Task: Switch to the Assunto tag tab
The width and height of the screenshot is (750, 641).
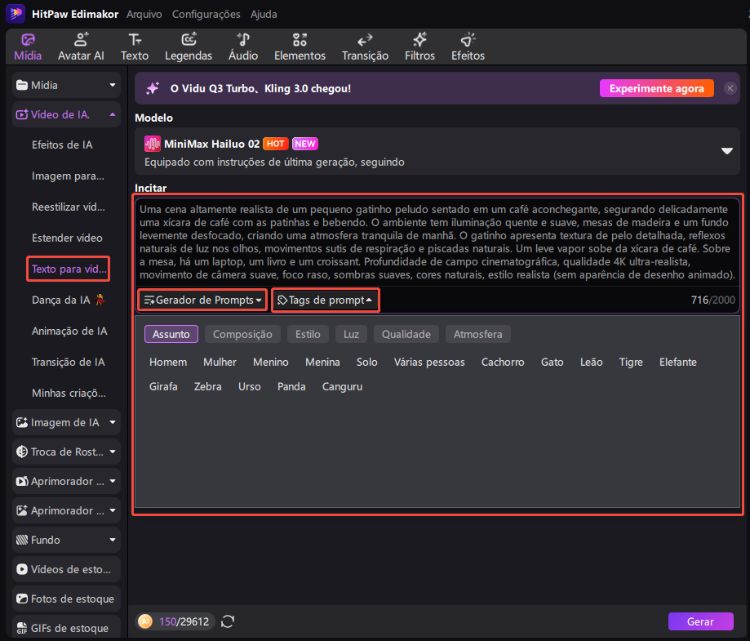Action: point(171,334)
